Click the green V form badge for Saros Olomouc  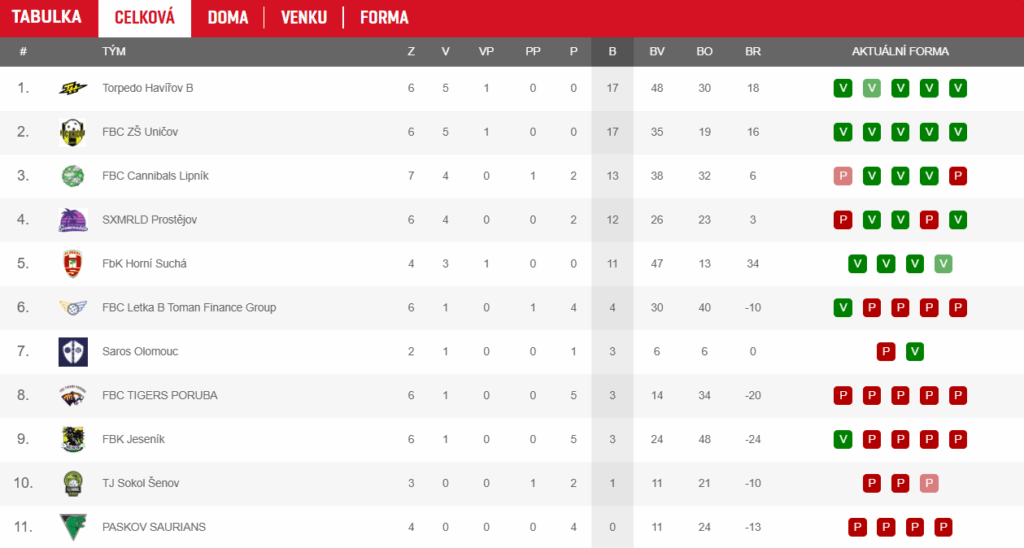915,352
